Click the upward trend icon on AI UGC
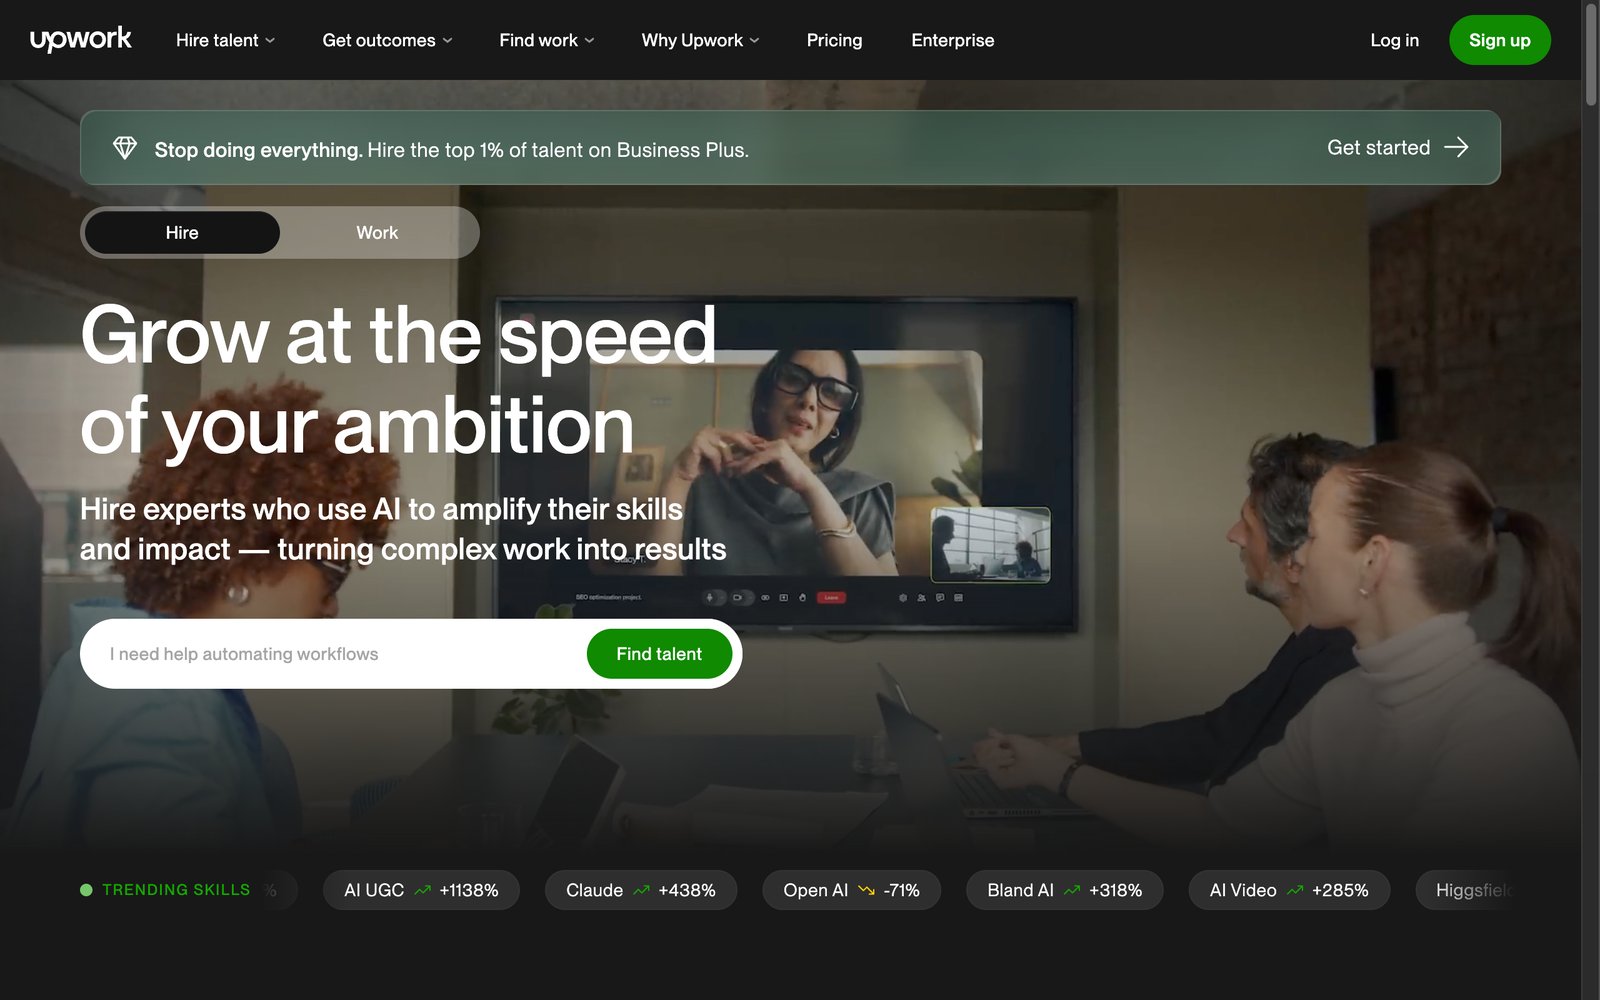The image size is (1600, 1000). 422,890
